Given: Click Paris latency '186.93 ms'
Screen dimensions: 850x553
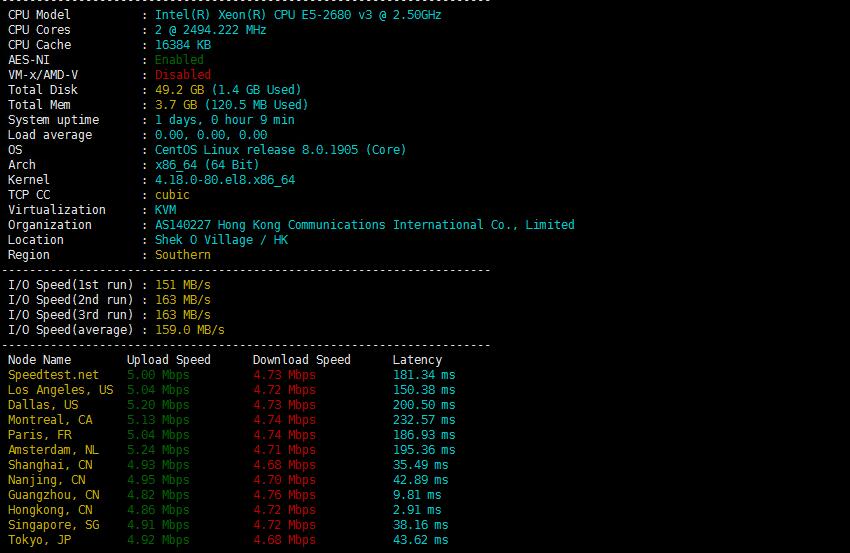Looking at the screenshot, I should point(424,435).
